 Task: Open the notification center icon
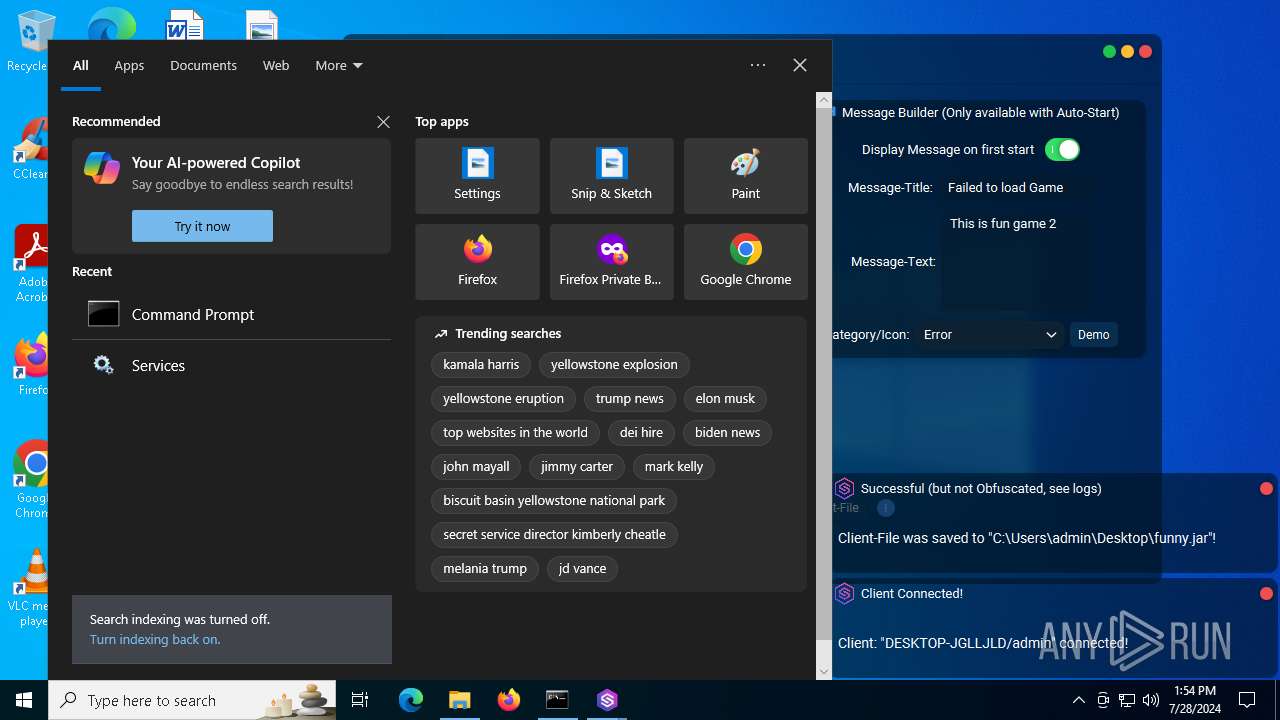tap(1247, 700)
